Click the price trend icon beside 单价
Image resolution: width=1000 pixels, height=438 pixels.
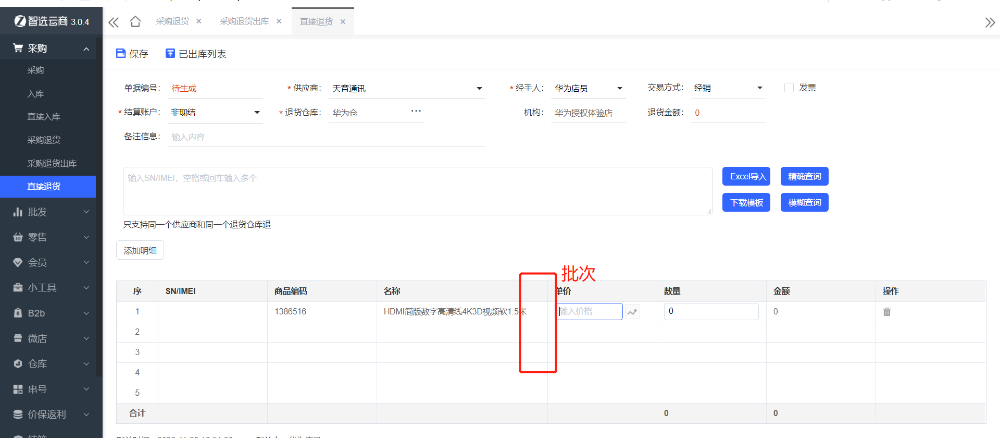click(x=632, y=312)
